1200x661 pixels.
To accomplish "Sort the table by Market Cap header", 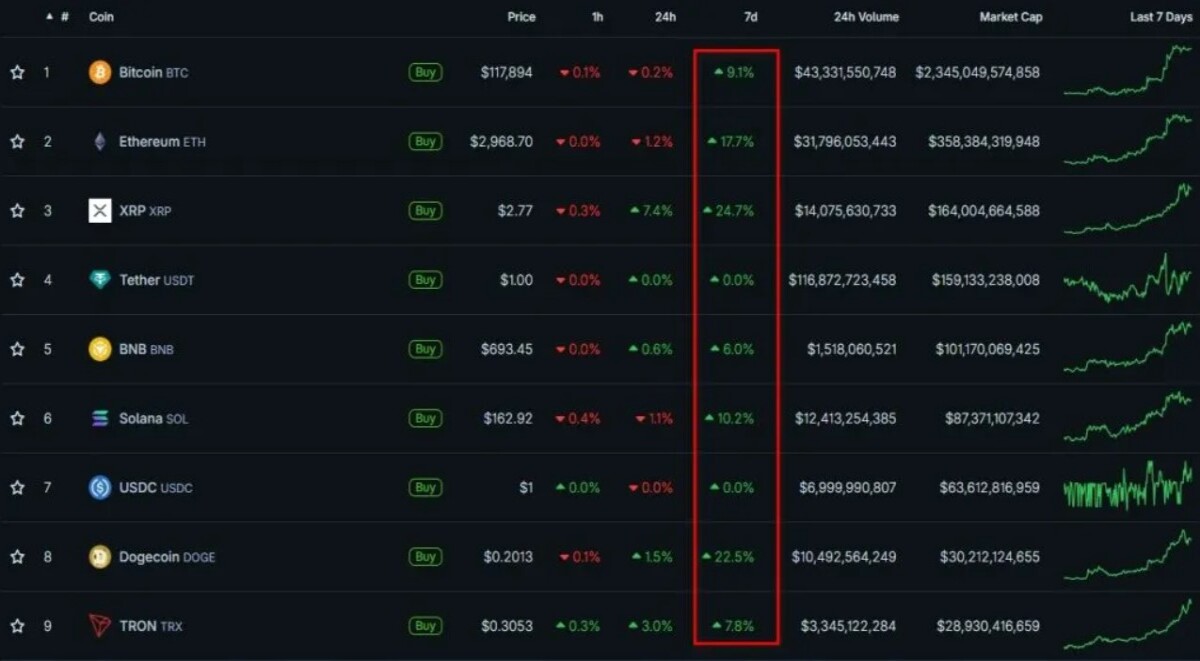I will (x=1011, y=17).
